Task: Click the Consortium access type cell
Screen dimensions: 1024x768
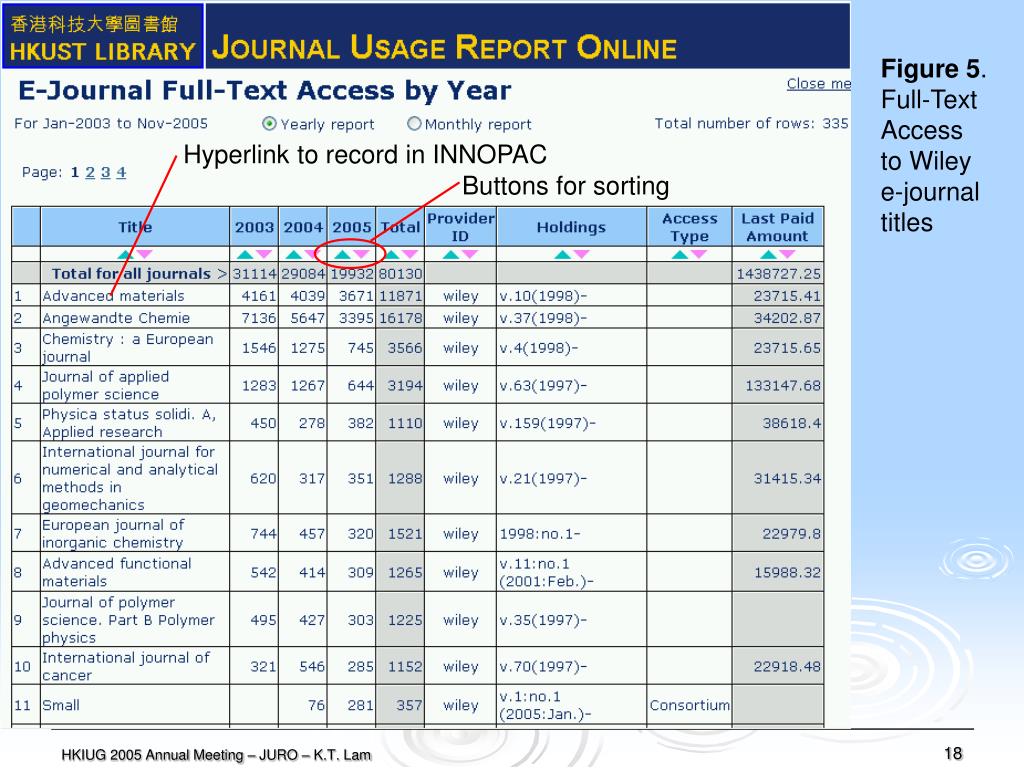Action: [x=690, y=705]
